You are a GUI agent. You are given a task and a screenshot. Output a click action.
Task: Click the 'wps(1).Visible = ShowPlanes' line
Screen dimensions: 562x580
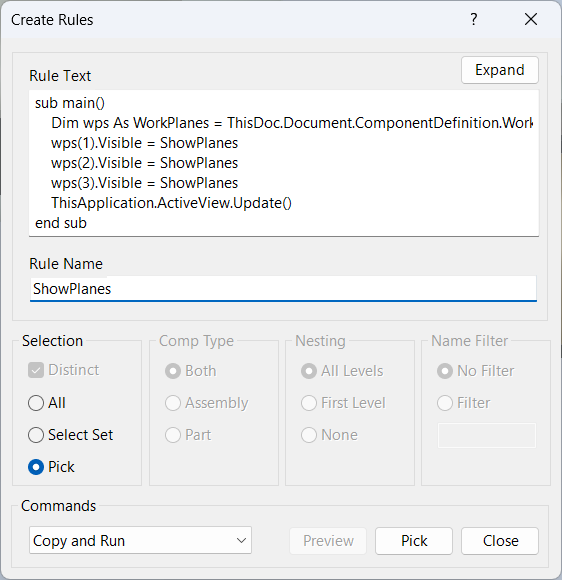(x=144, y=143)
